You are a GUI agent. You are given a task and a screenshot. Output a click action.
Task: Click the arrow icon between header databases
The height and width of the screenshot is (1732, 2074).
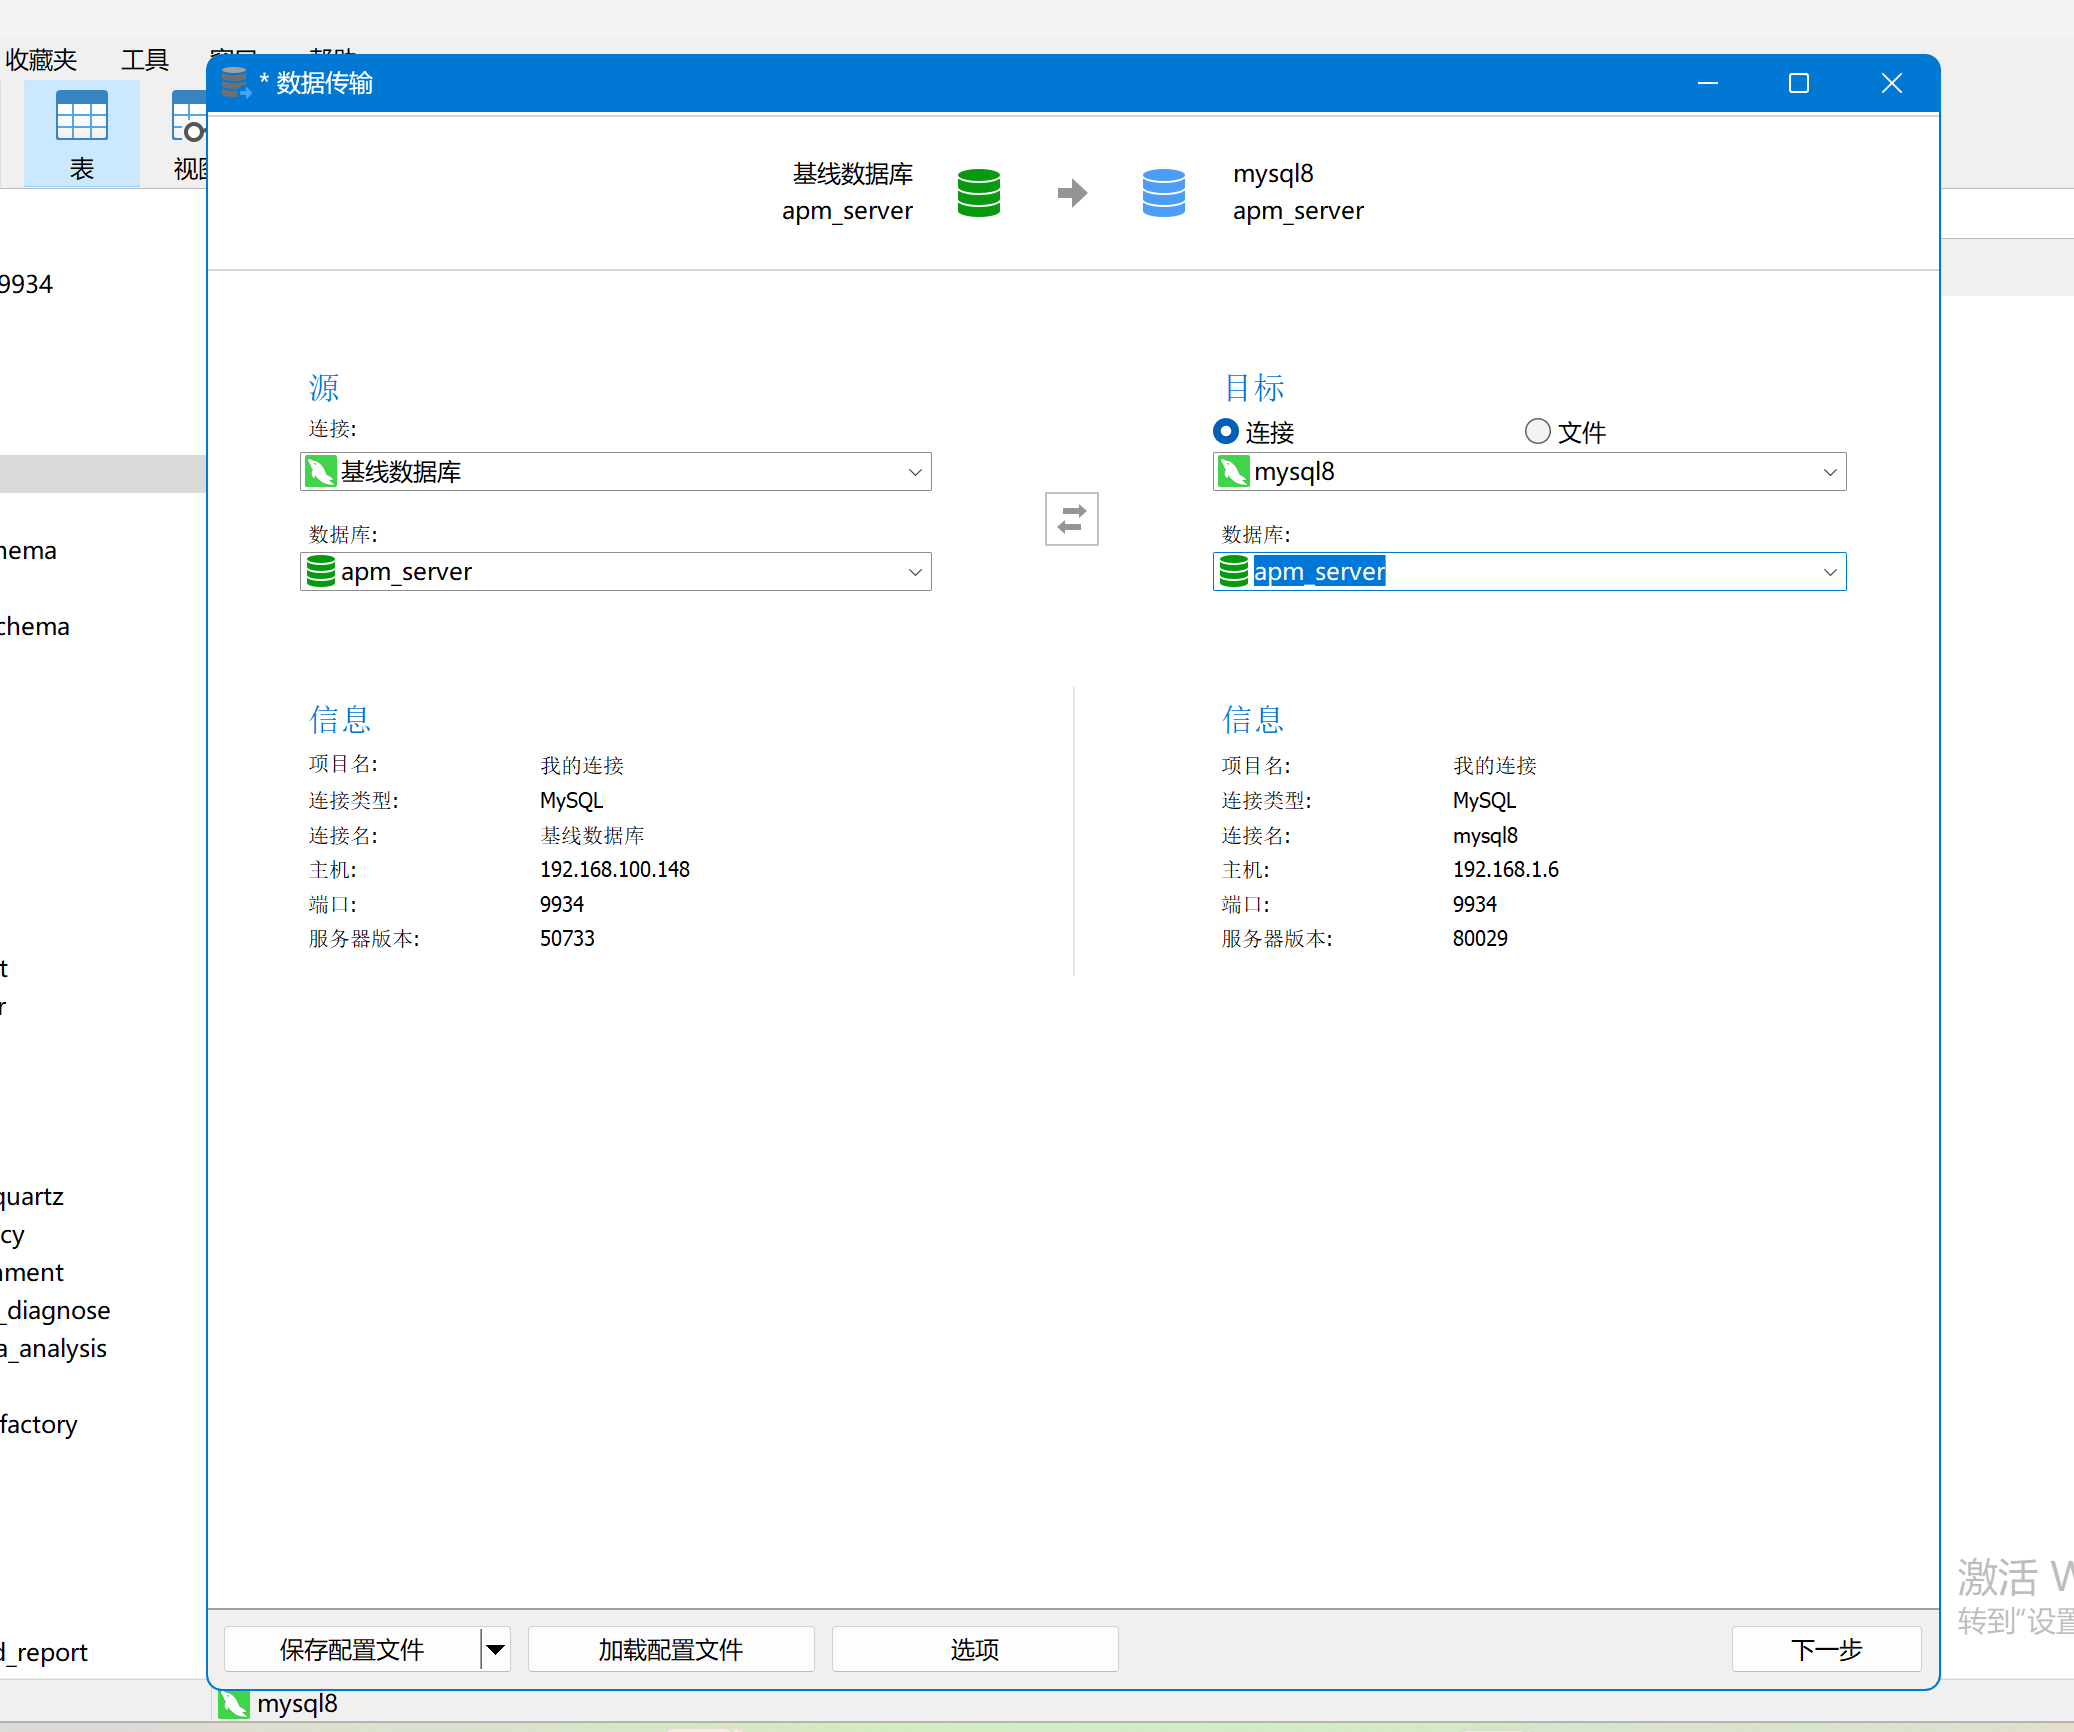click(1072, 192)
